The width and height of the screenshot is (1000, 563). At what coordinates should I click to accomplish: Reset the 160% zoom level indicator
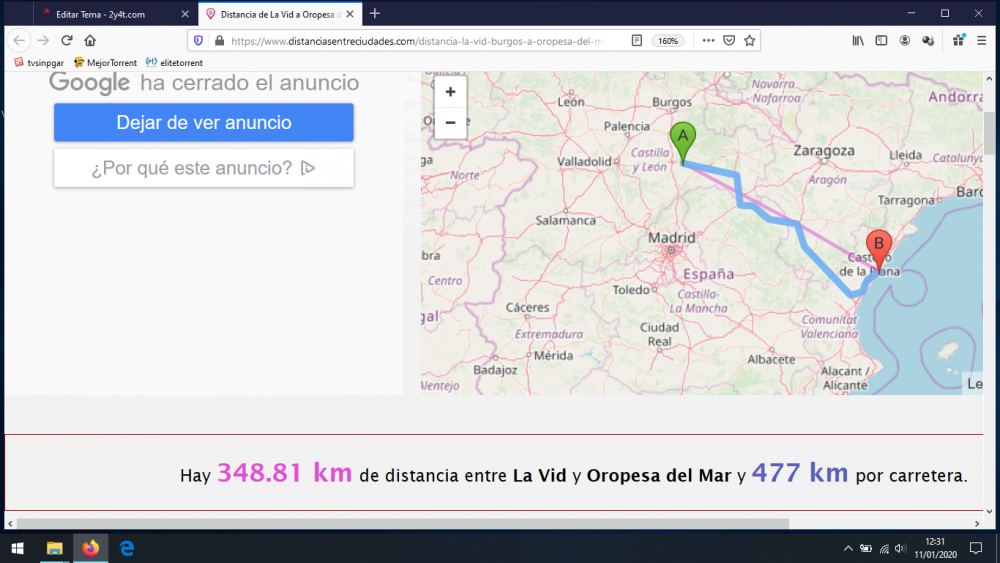click(667, 41)
